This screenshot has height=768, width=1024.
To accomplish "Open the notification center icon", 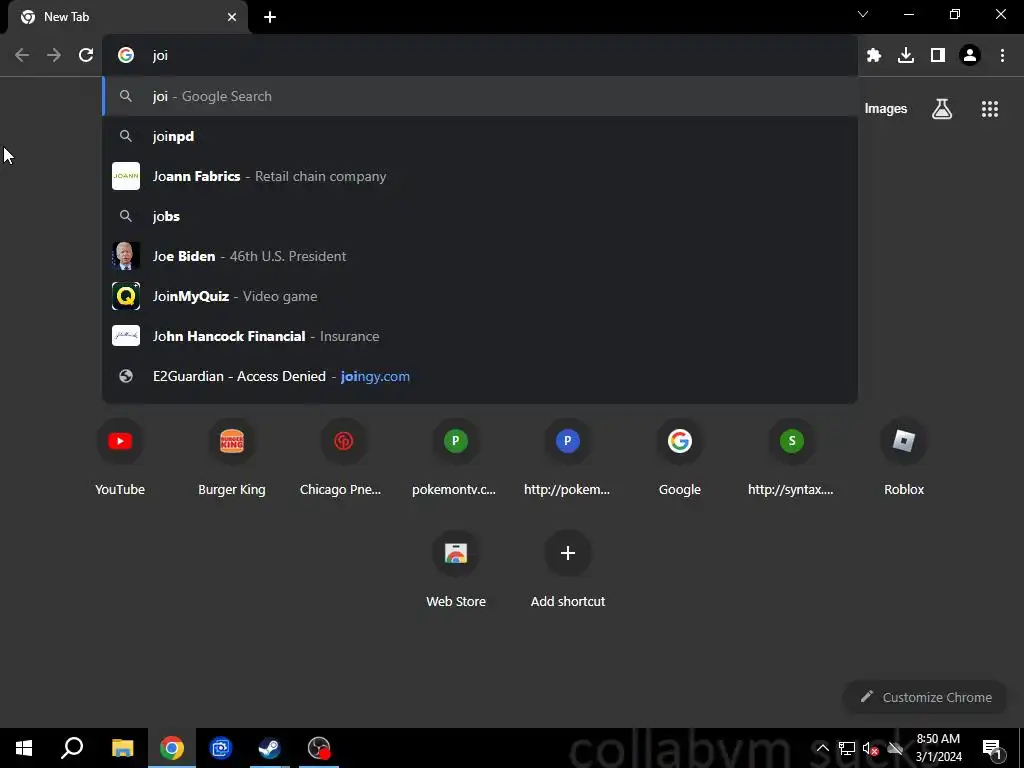I will click(991, 748).
